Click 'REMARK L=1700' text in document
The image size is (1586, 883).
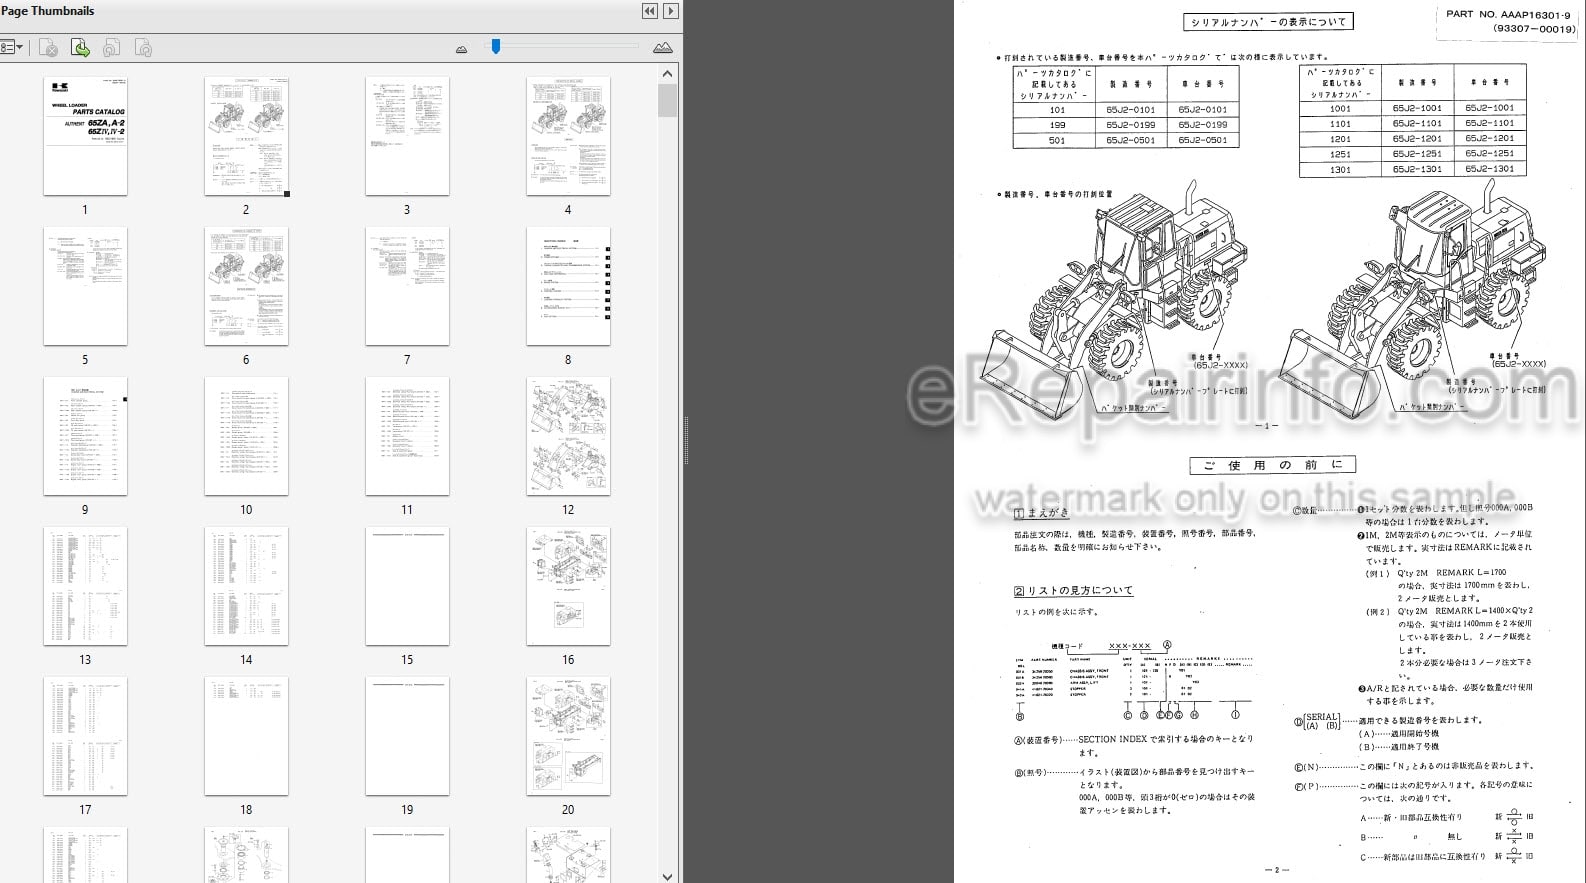(x=1471, y=573)
